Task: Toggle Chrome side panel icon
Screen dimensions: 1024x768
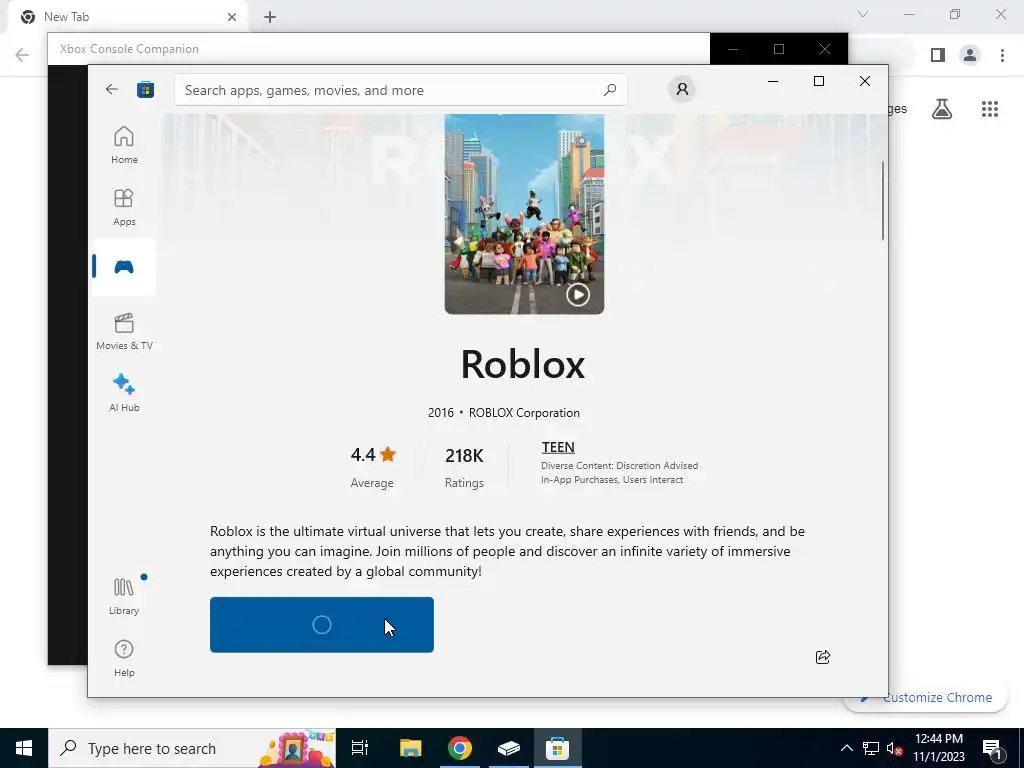Action: coord(938,55)
